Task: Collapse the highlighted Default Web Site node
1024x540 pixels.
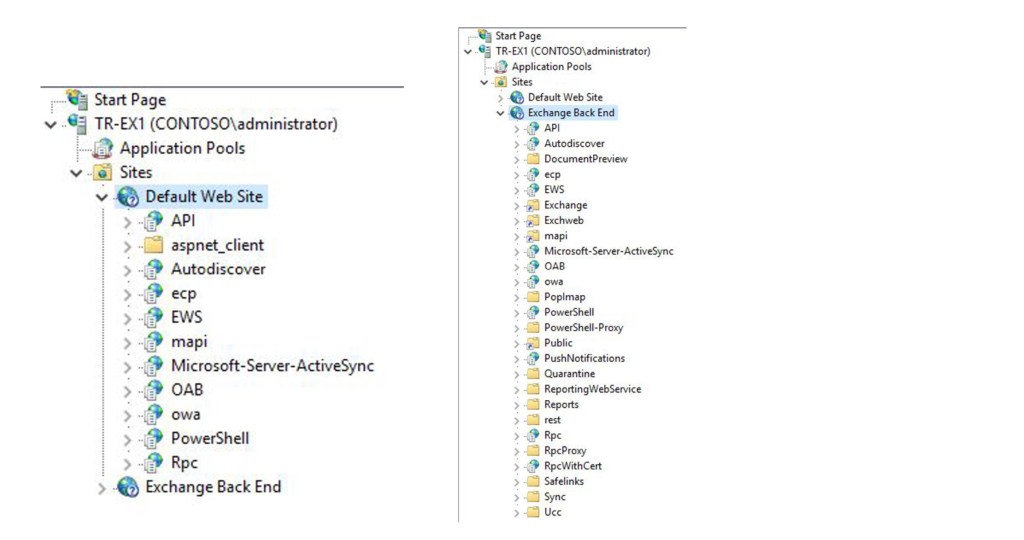Action: pos(101,197)
